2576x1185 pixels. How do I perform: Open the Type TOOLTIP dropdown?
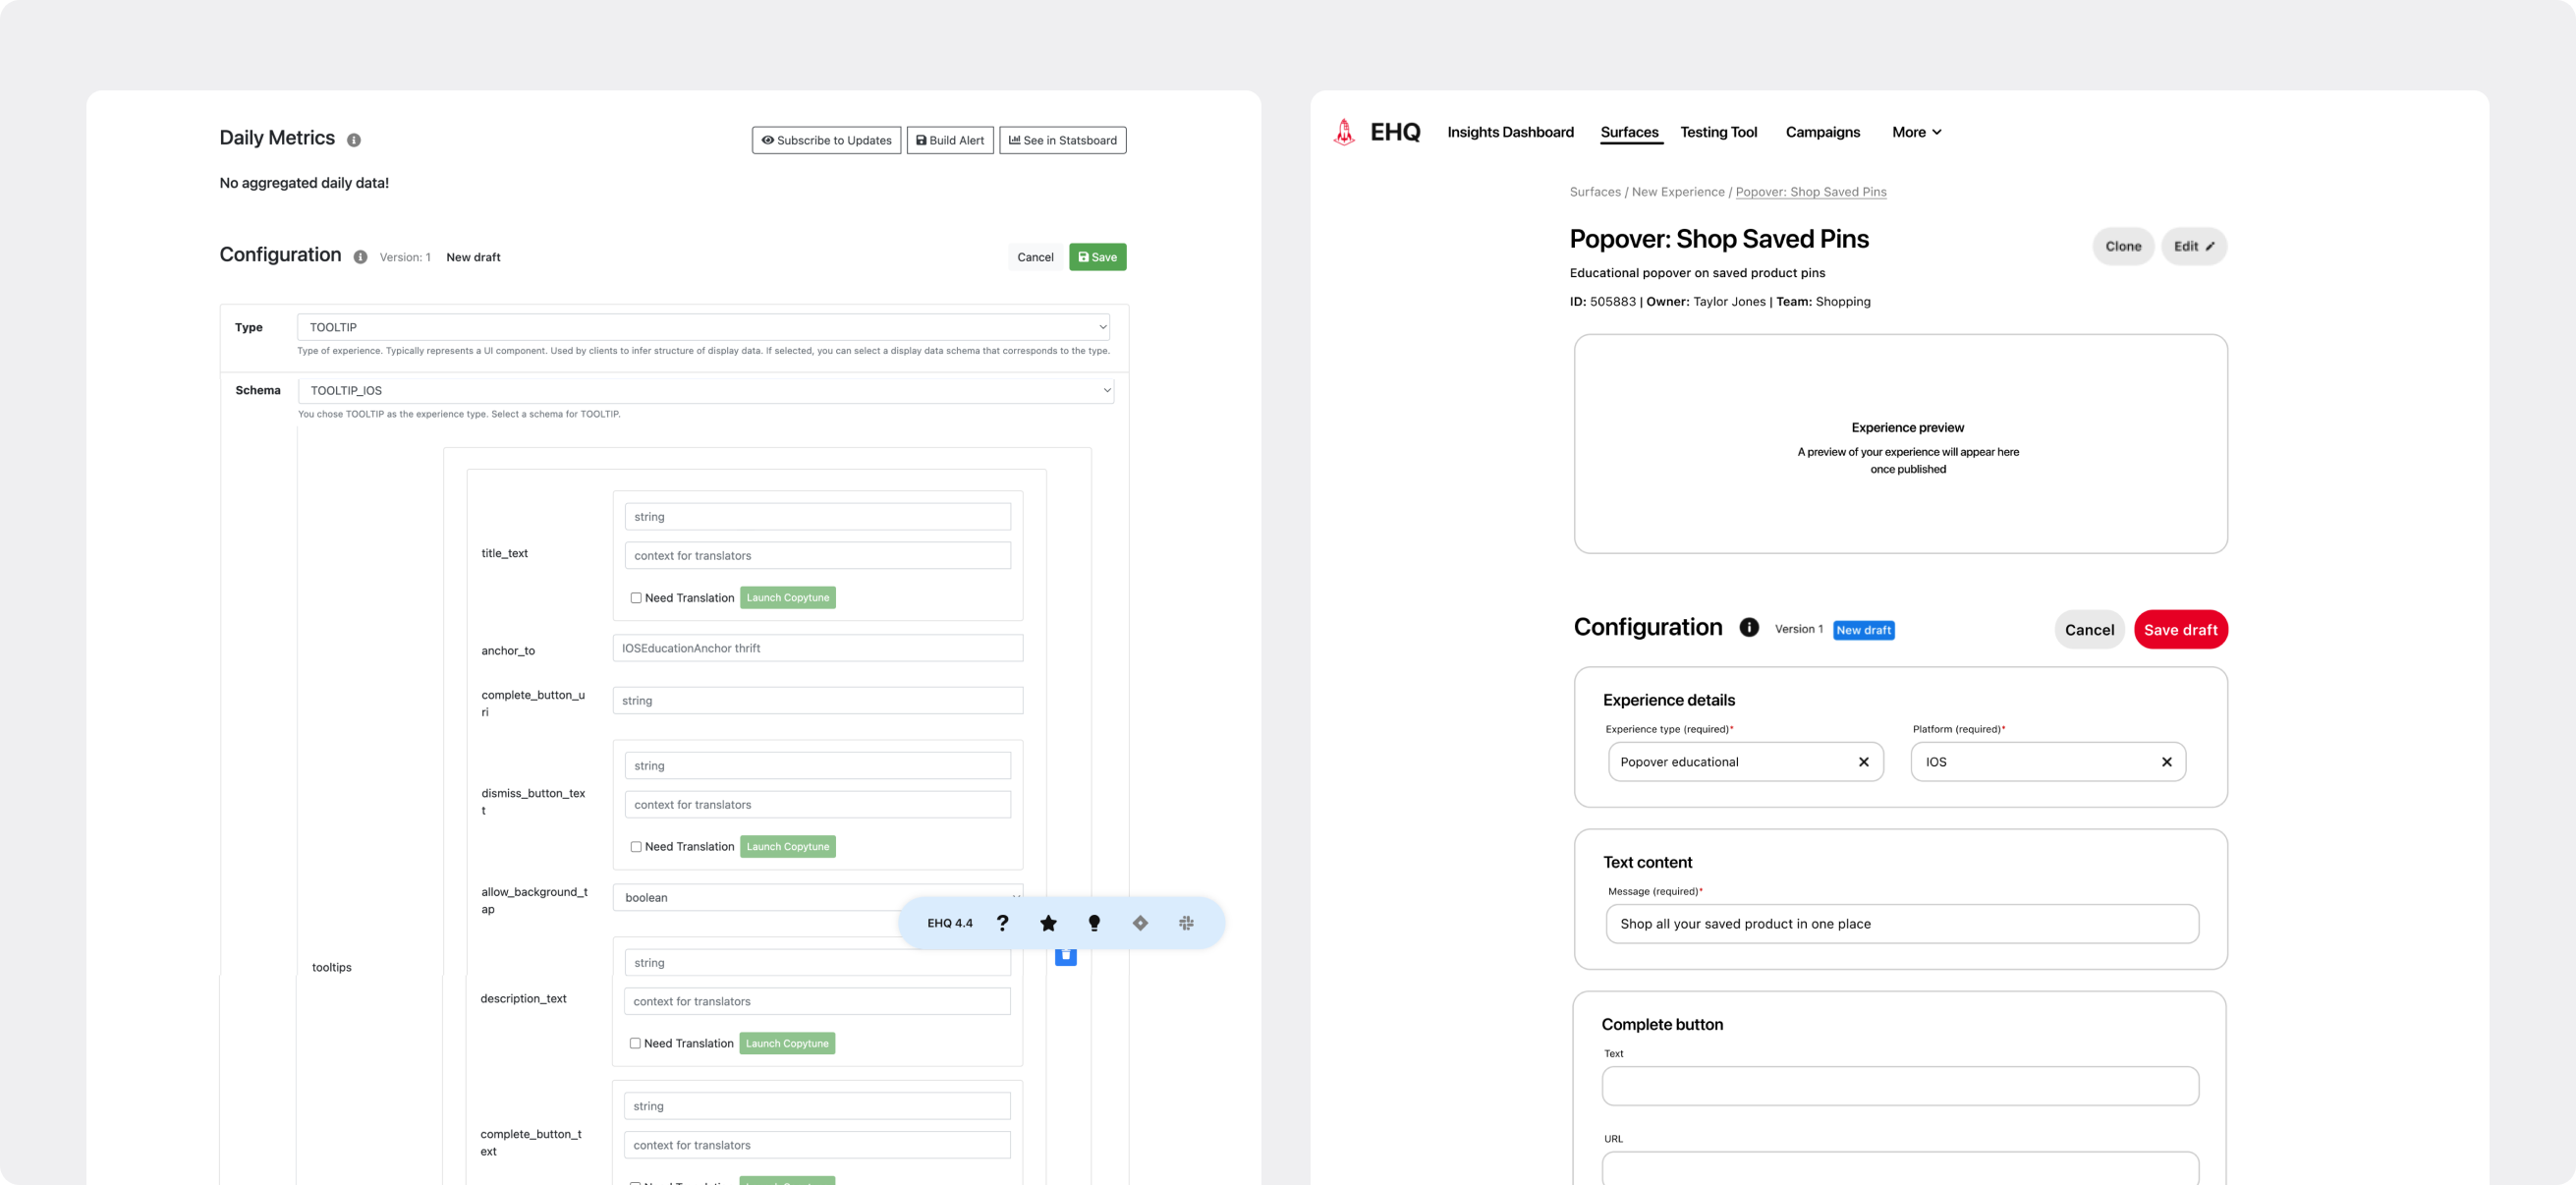703,327
